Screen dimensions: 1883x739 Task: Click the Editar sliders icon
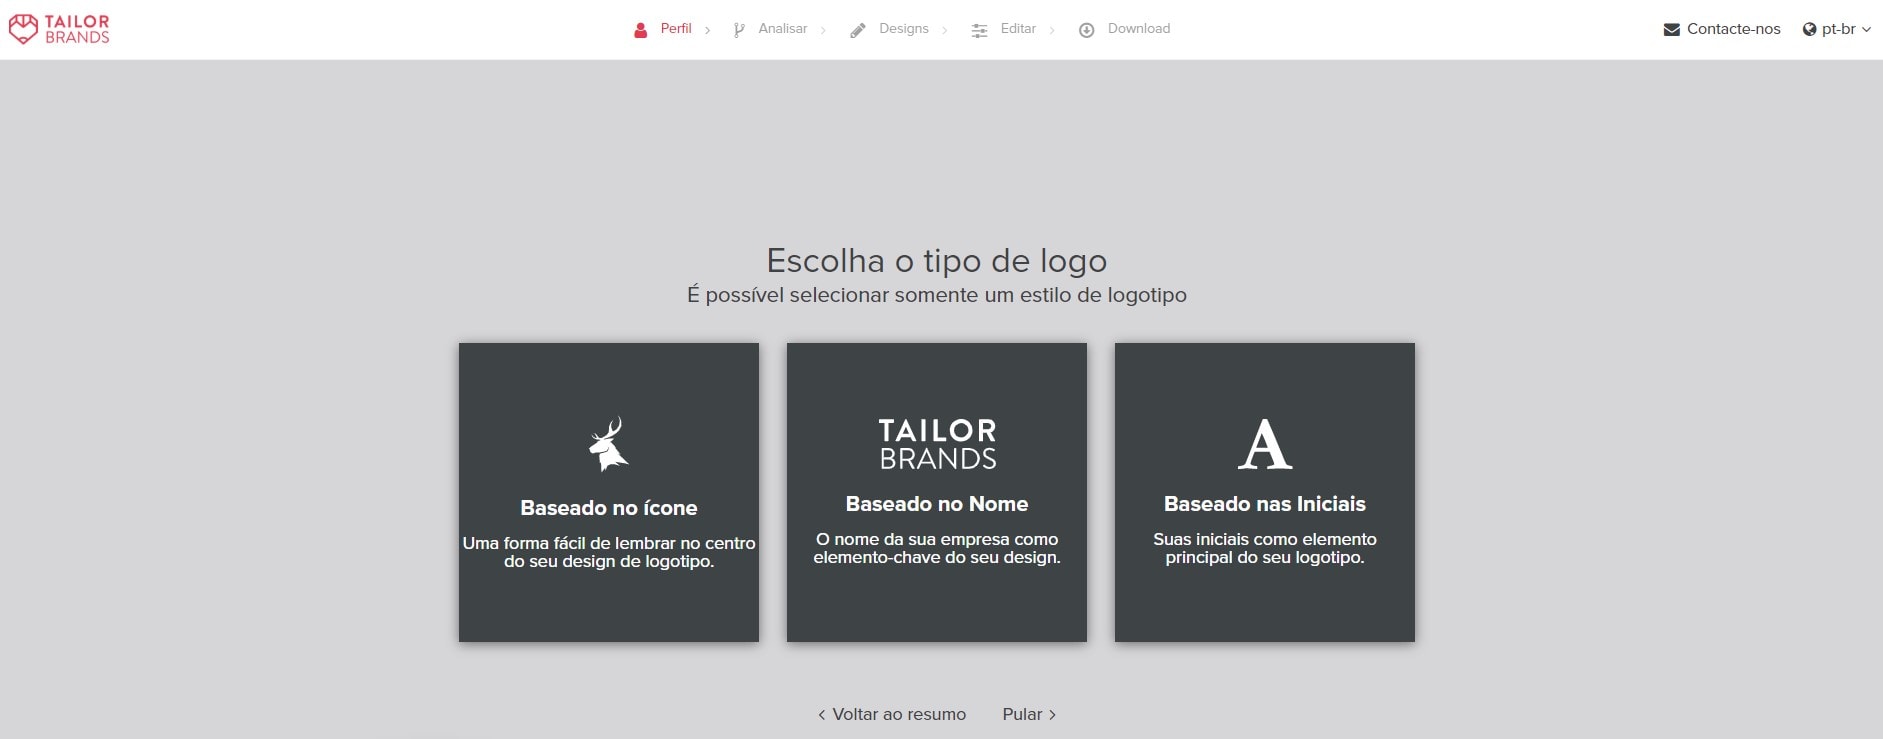point(979,30)
